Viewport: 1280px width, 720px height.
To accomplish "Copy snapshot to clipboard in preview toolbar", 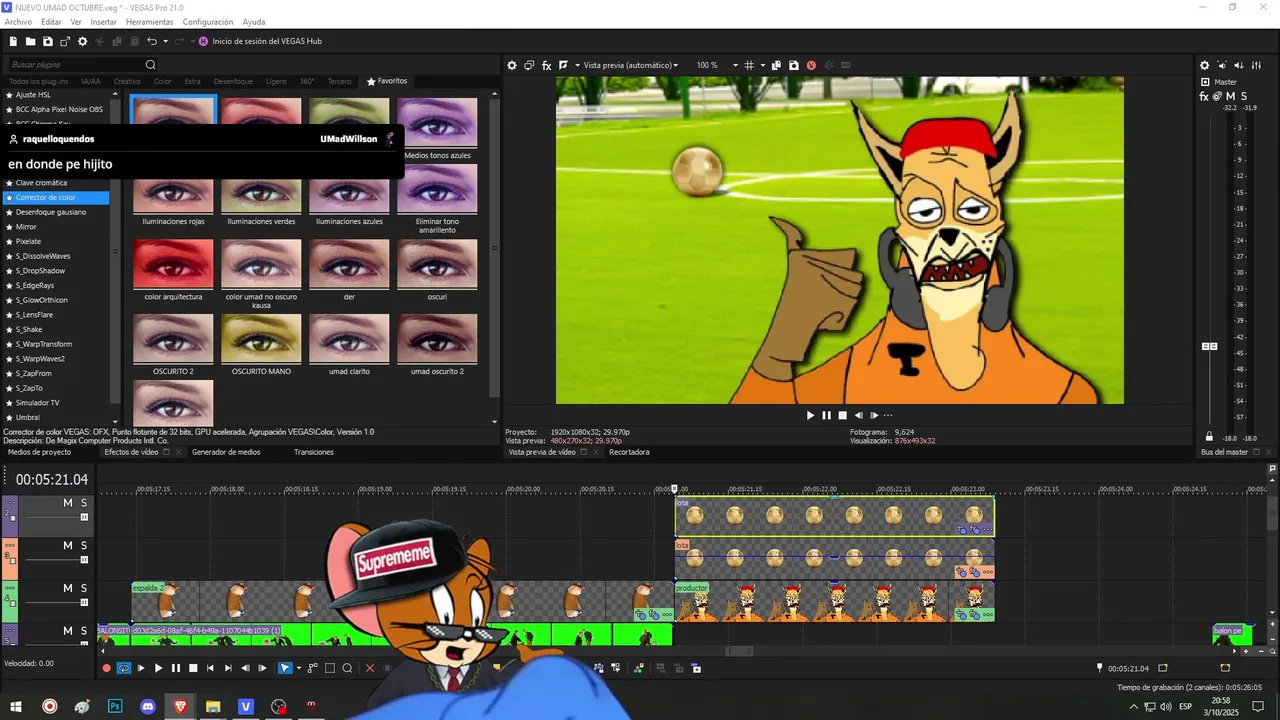I will point(778,65).
